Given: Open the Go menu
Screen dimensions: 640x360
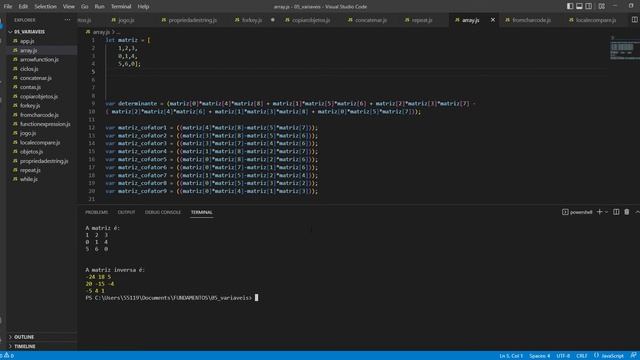Looking at the screenshot, I should 84,6.
